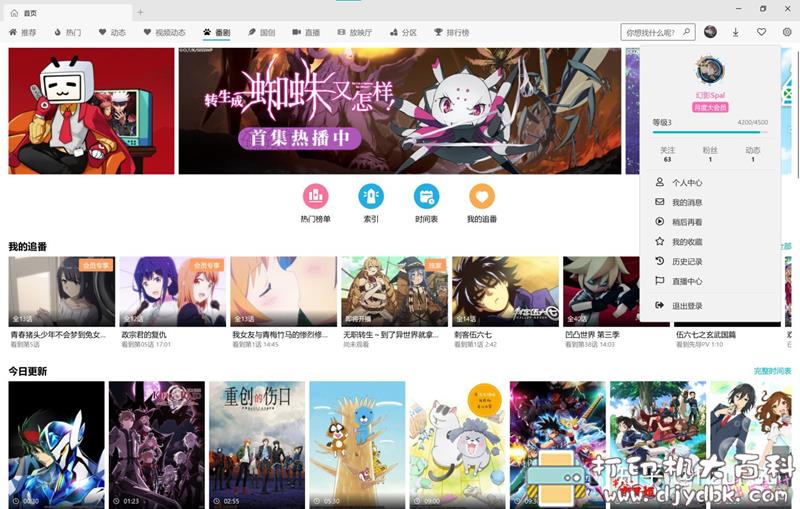Select the 首页 window tab
Viewport: 800px width, 509px height.
68,13
